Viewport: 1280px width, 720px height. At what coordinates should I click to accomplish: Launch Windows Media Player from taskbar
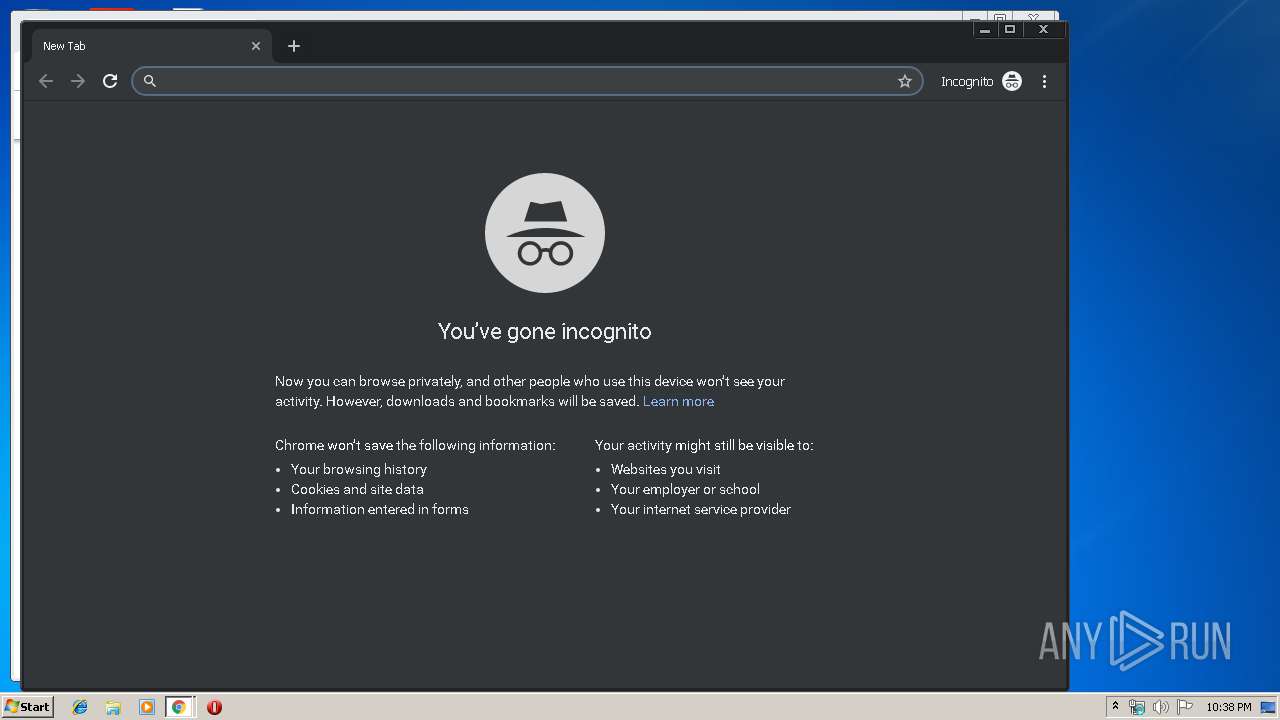[146, 707]
